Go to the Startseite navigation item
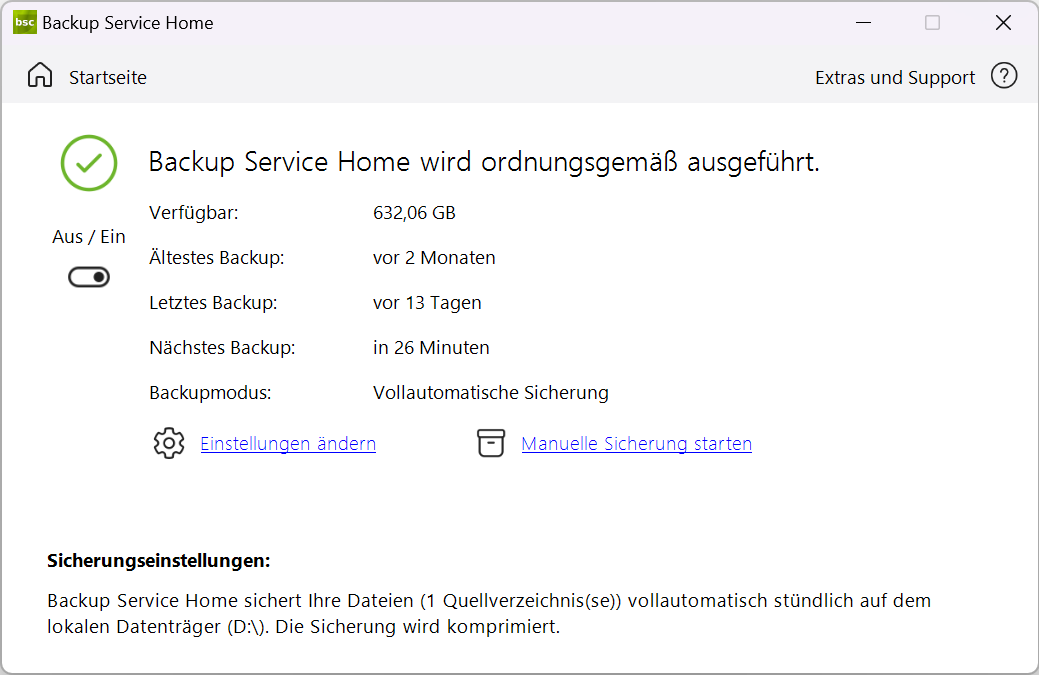Screen dimensions: 1039x675 (x=107, y=77)
